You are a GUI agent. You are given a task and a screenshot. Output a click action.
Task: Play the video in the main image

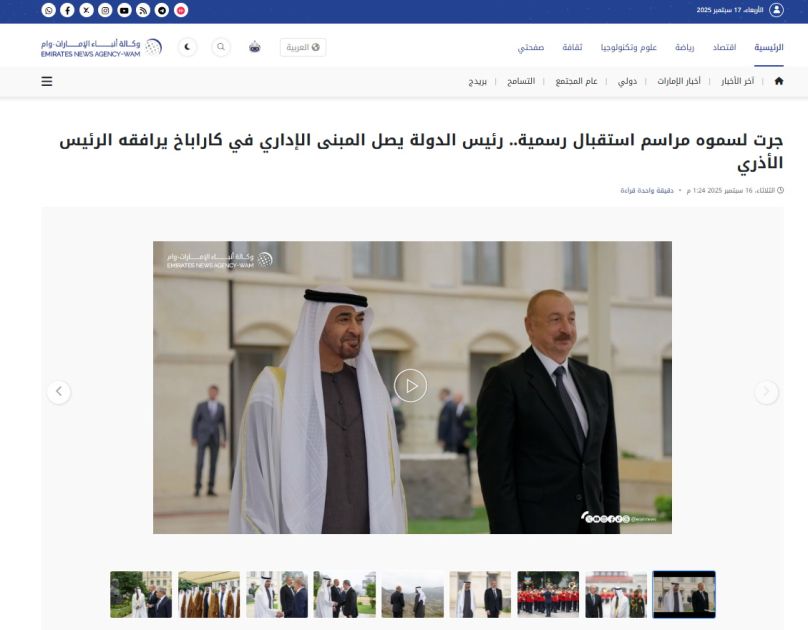point(410,386)
